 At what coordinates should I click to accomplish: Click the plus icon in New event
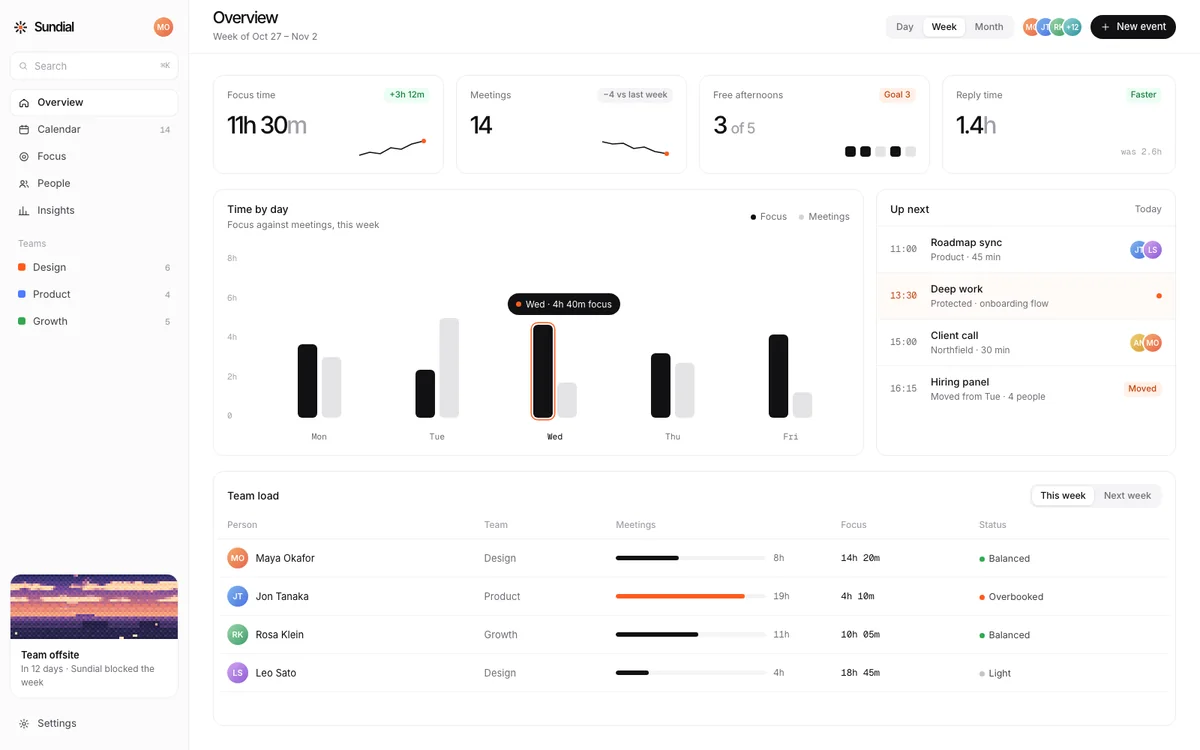(x=1105, y=27)
